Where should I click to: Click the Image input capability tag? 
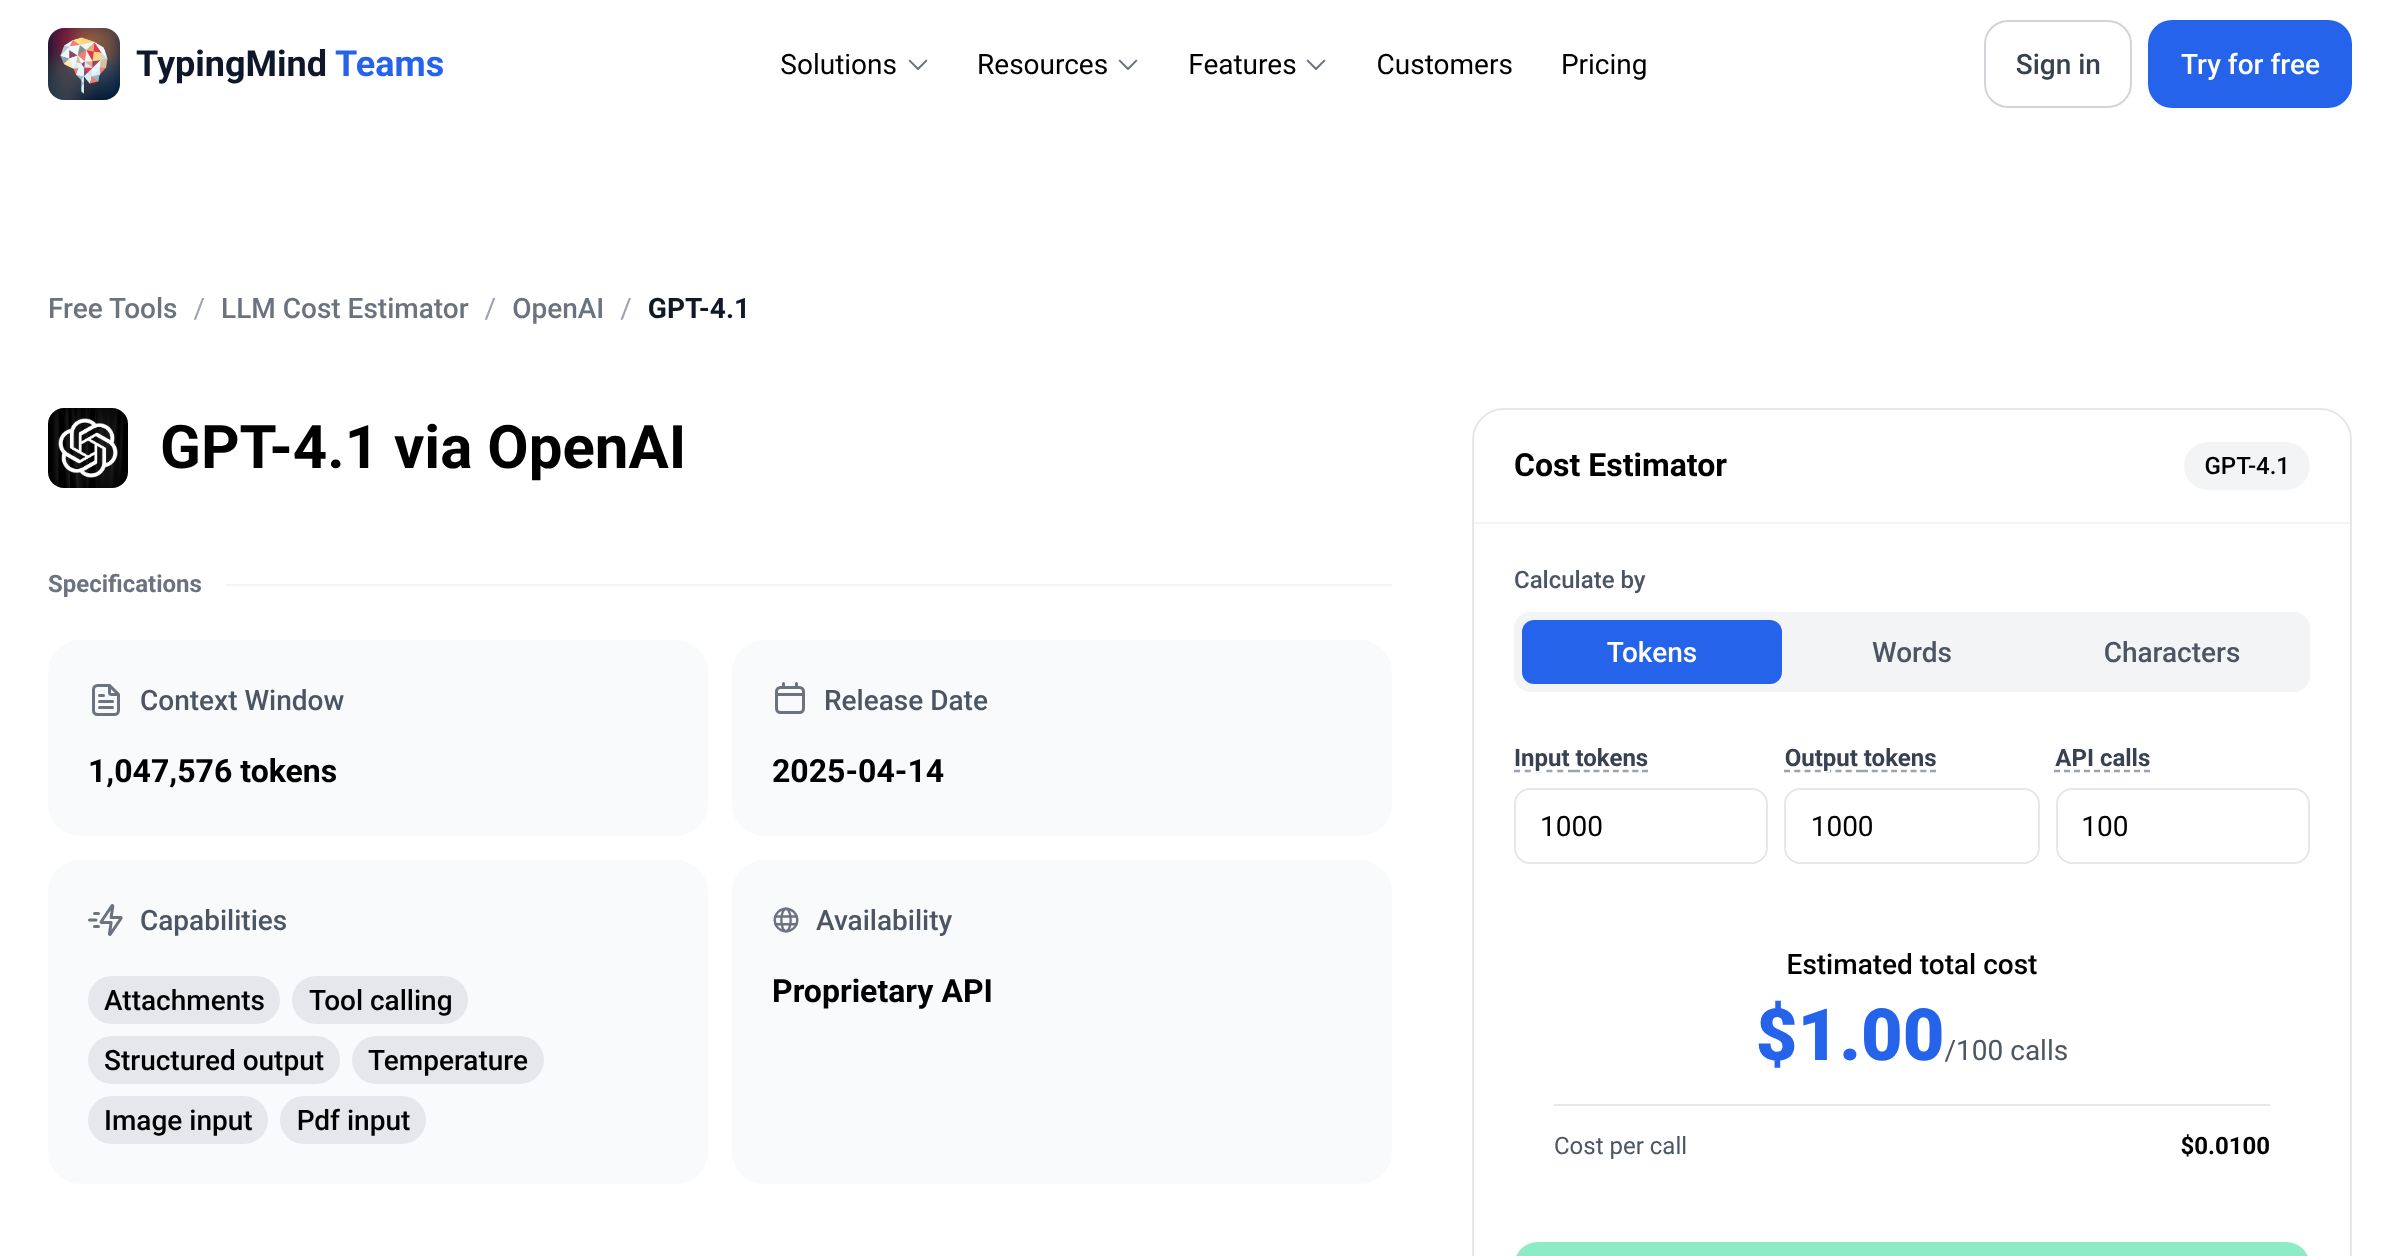[x=178, y=1120]
